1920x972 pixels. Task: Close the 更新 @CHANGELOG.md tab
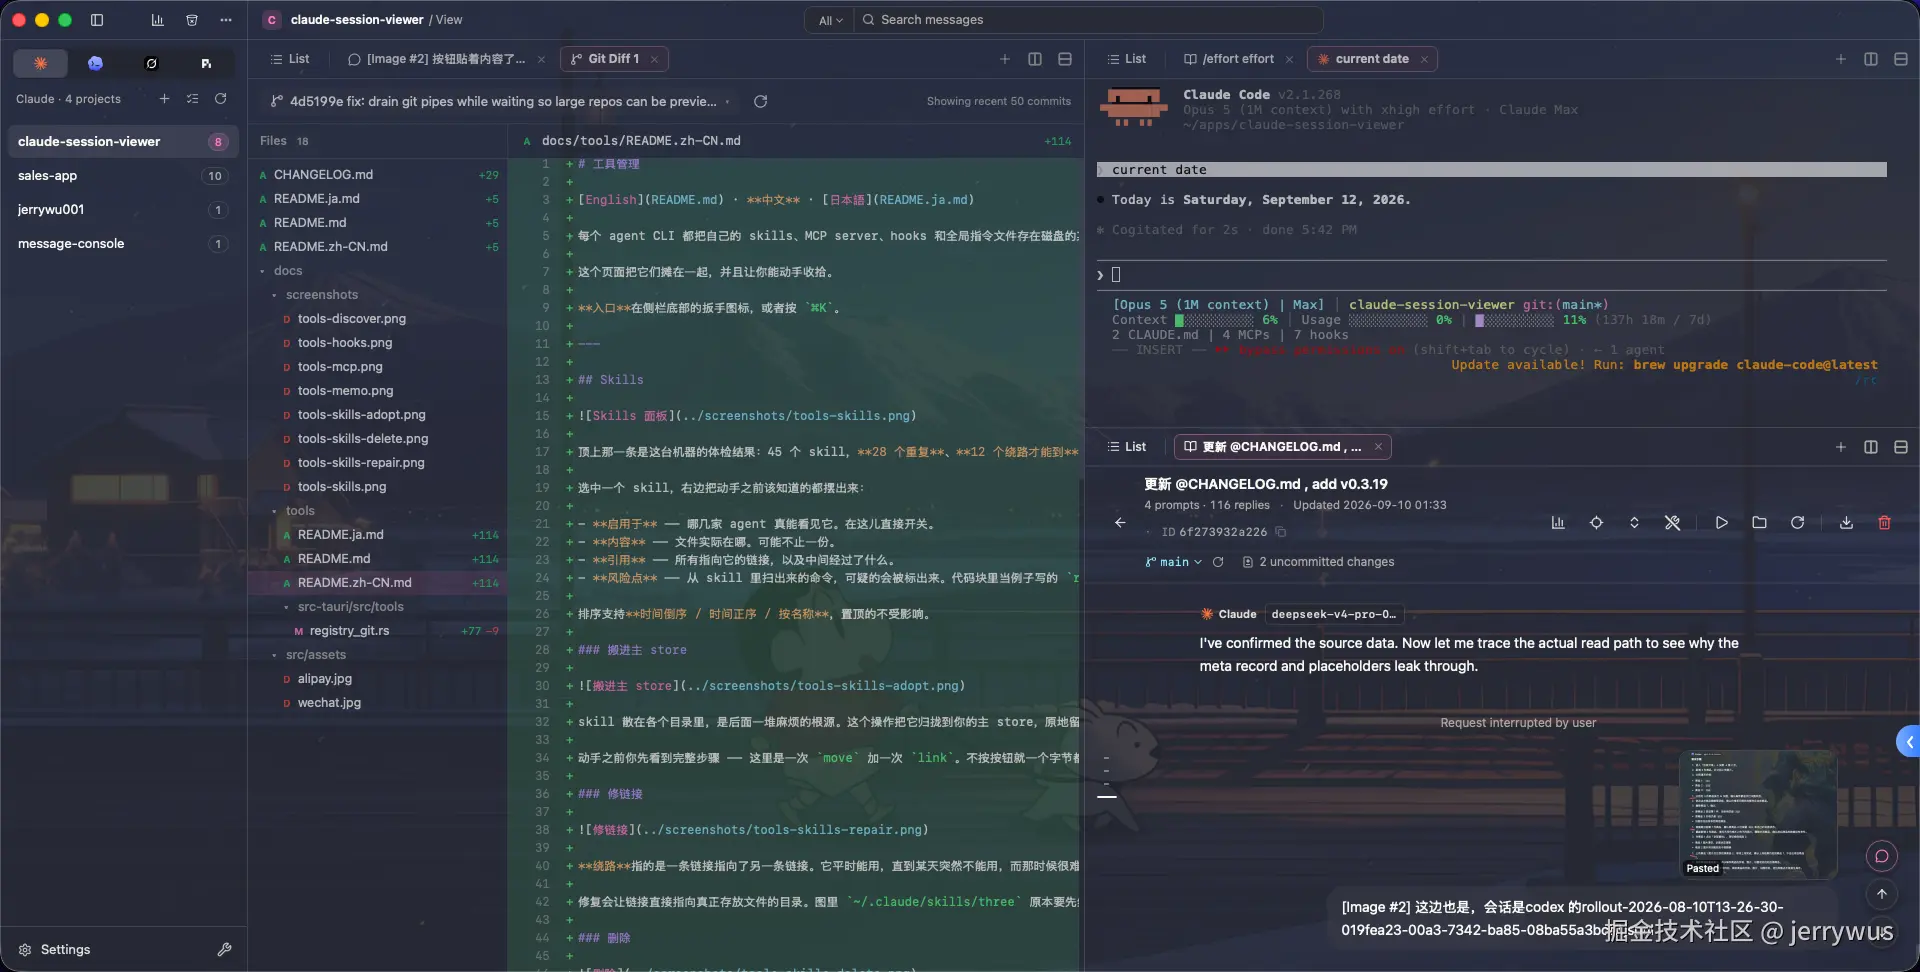(1378, 447)
